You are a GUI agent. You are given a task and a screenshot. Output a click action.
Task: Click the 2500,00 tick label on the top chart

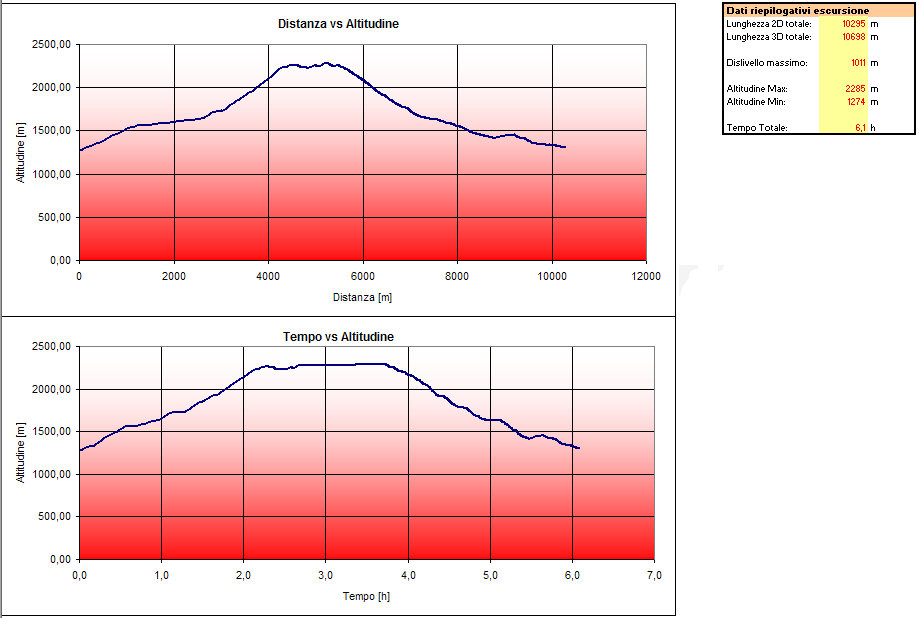point(52,45)
